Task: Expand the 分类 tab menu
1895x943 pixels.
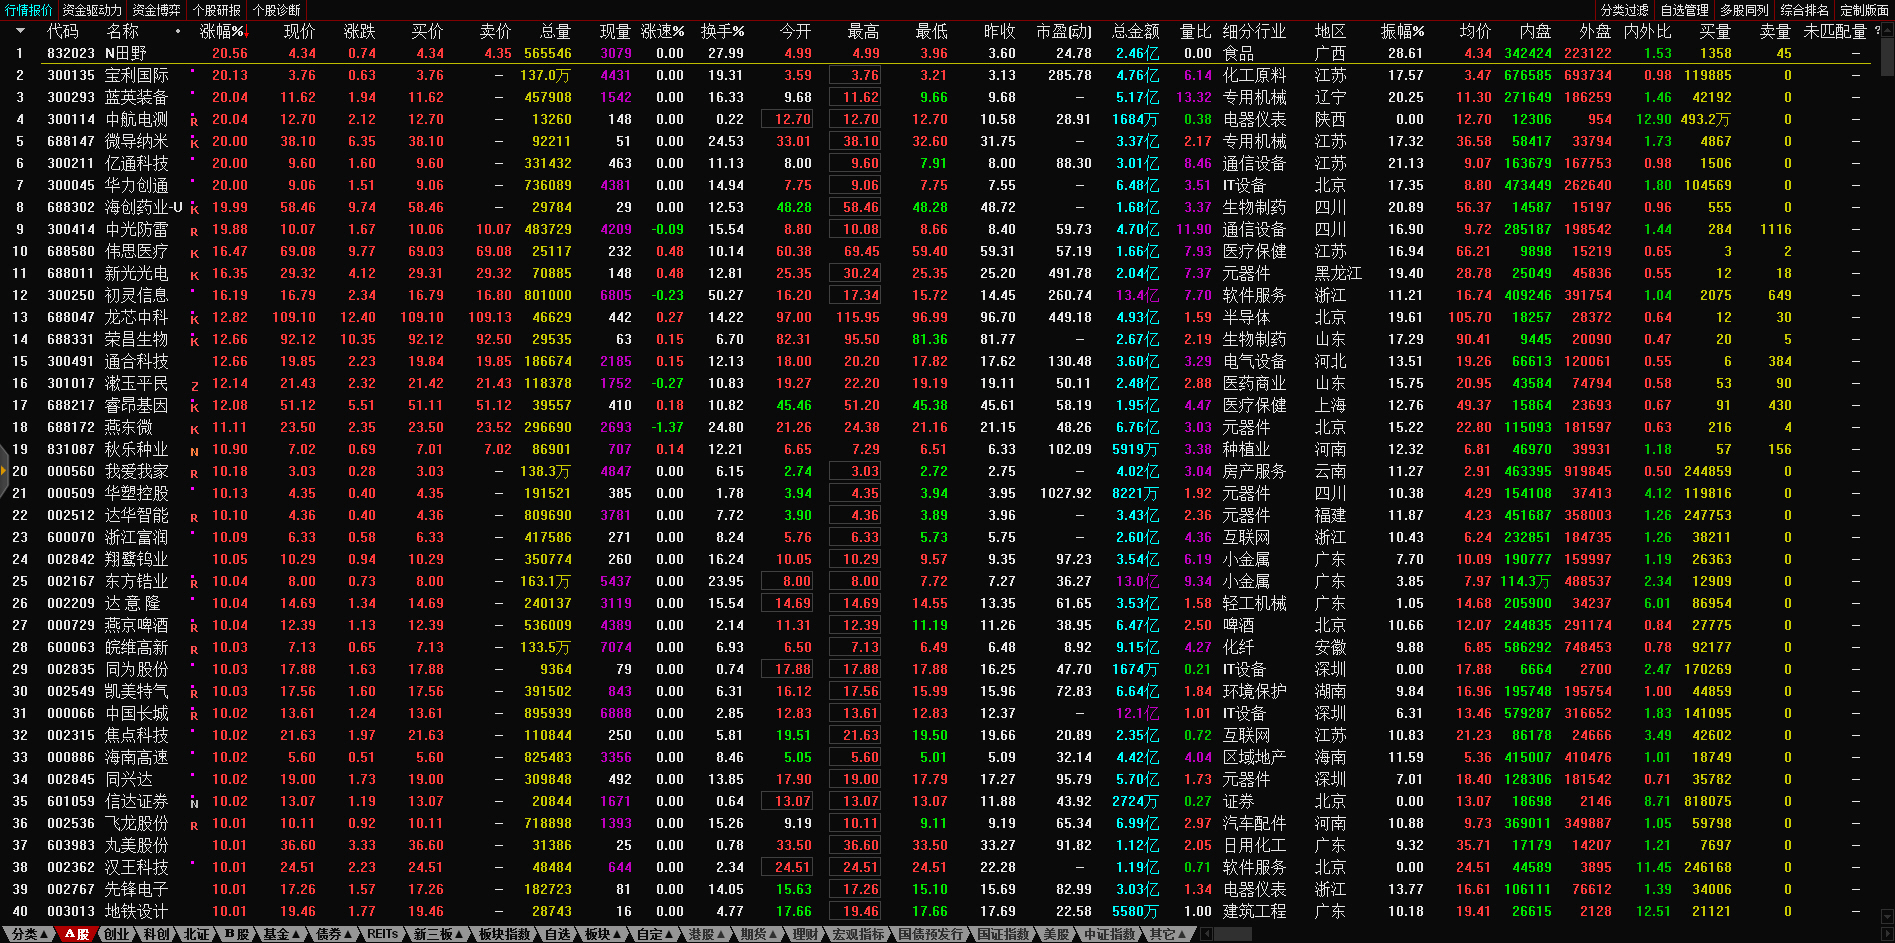Action: pos(26,934)
